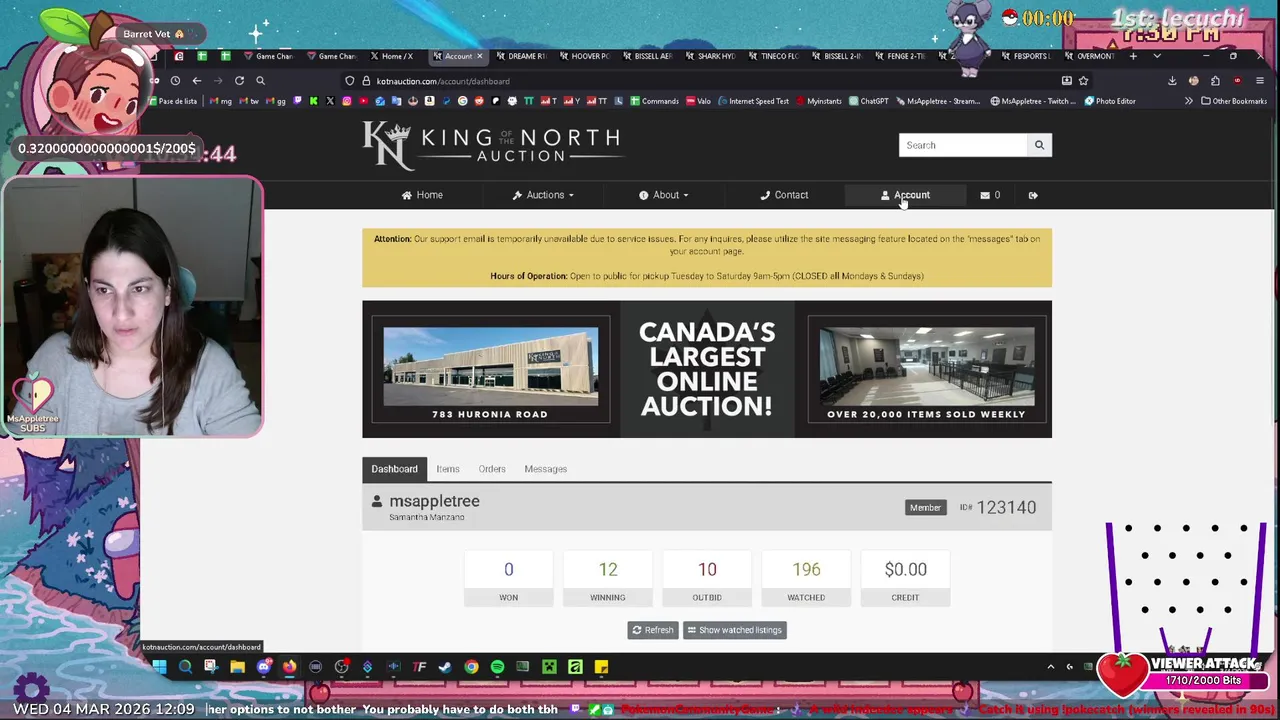The width and height of the screenshot is (1280, 720).
Task: Click the Member badge
Action: tap(925, 508)
